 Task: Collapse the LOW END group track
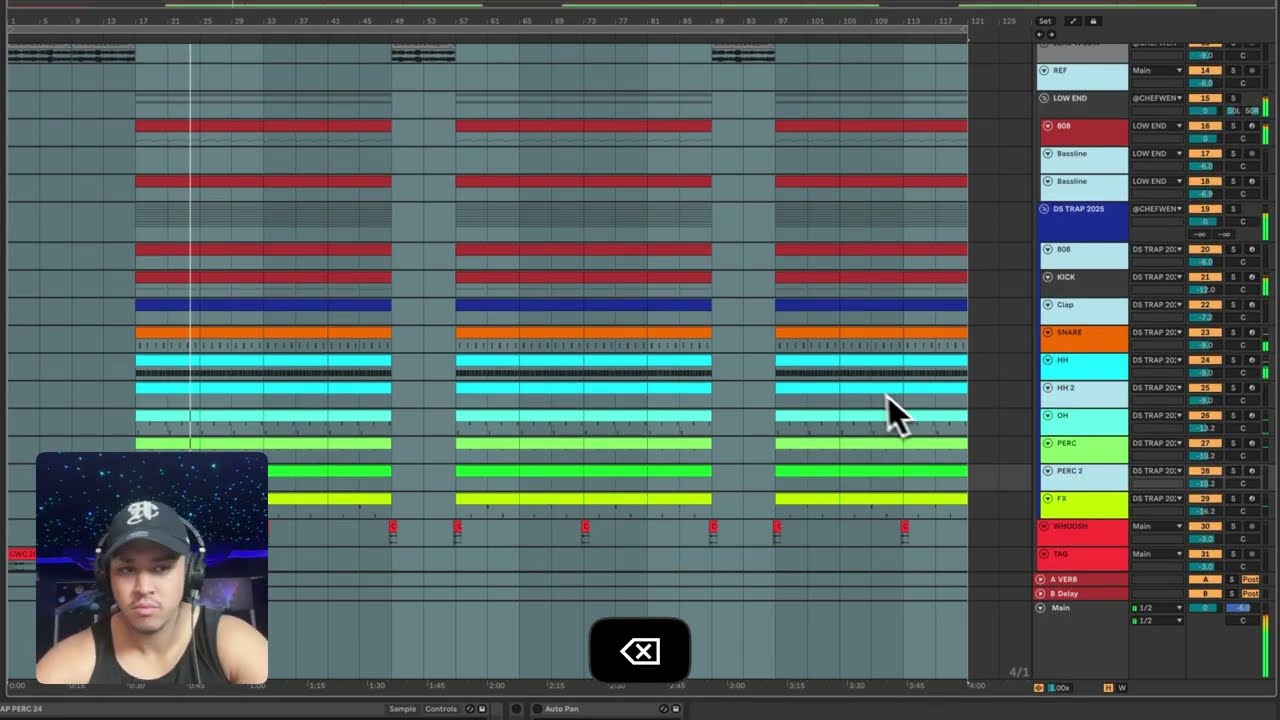pos(1044,98)
